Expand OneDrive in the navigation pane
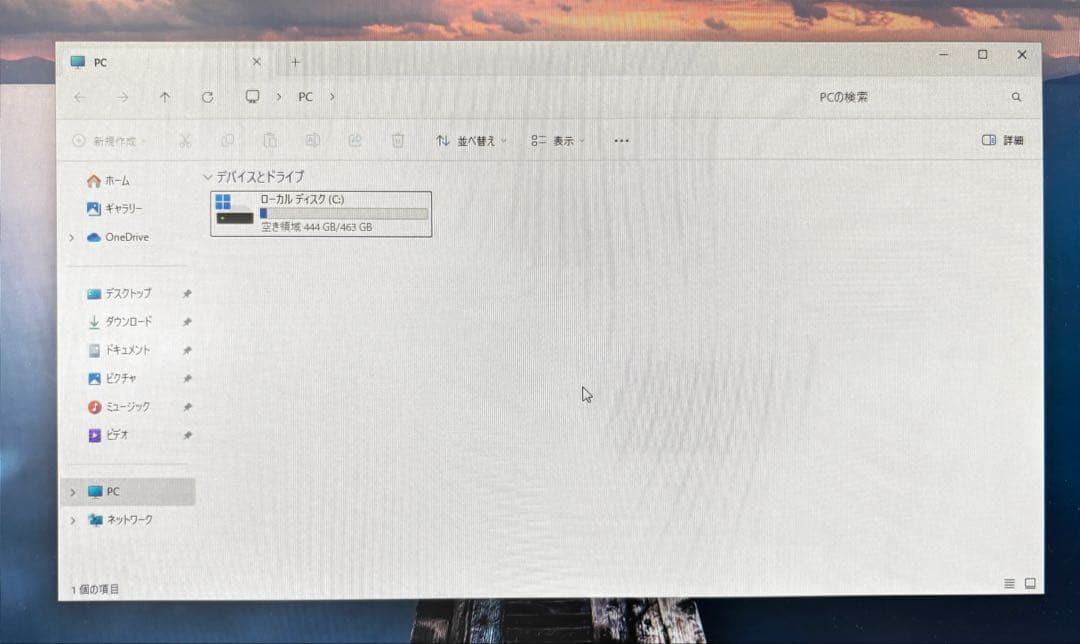 coord(72,237)
